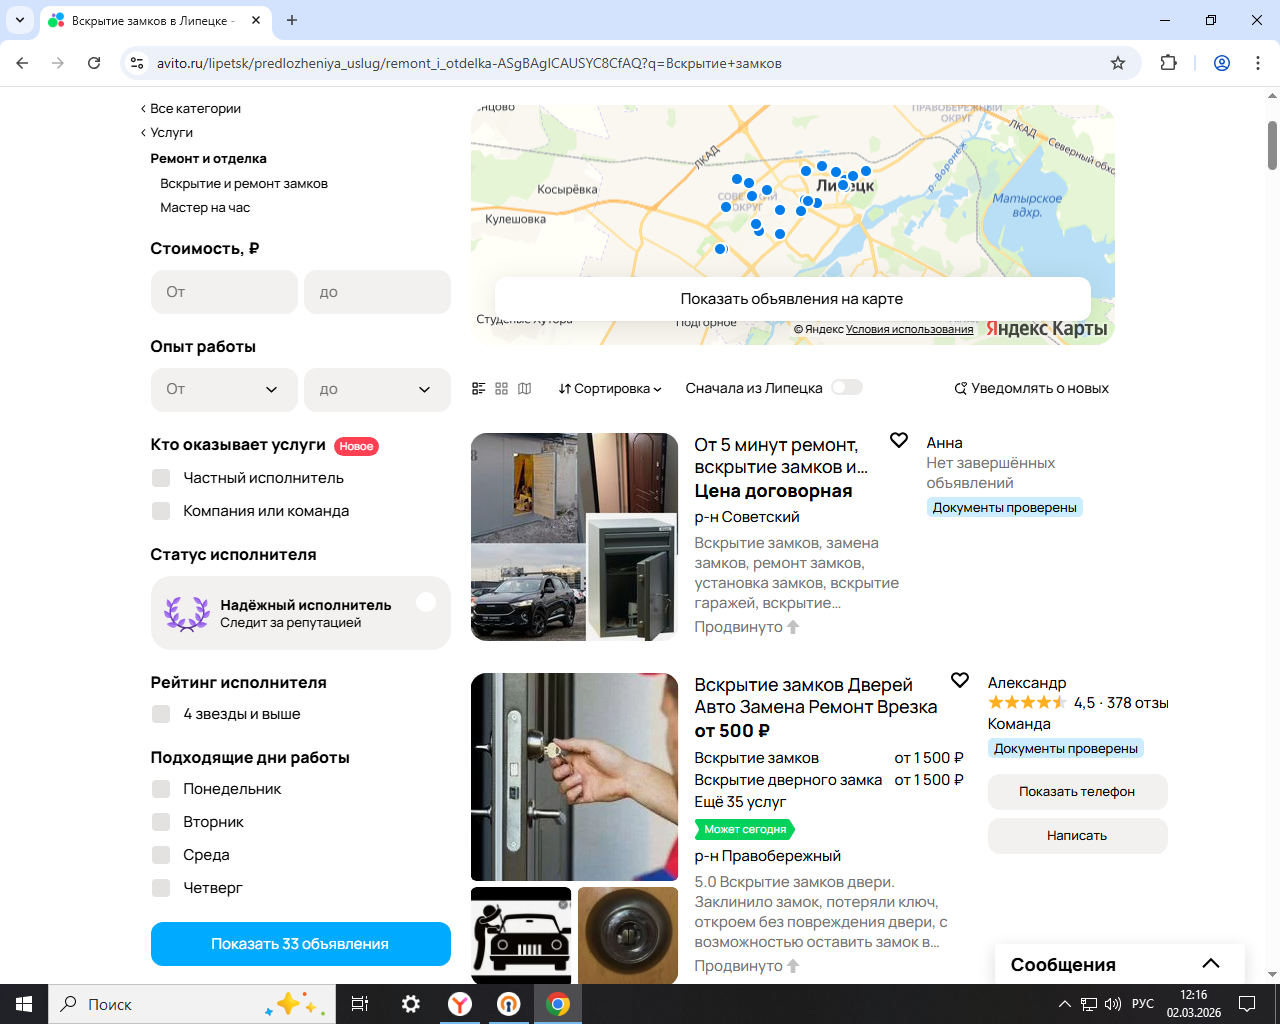Screen dimensions: 1280x1024
Task: Click the Стоимость От price field
Action: (x=224, y=292)
